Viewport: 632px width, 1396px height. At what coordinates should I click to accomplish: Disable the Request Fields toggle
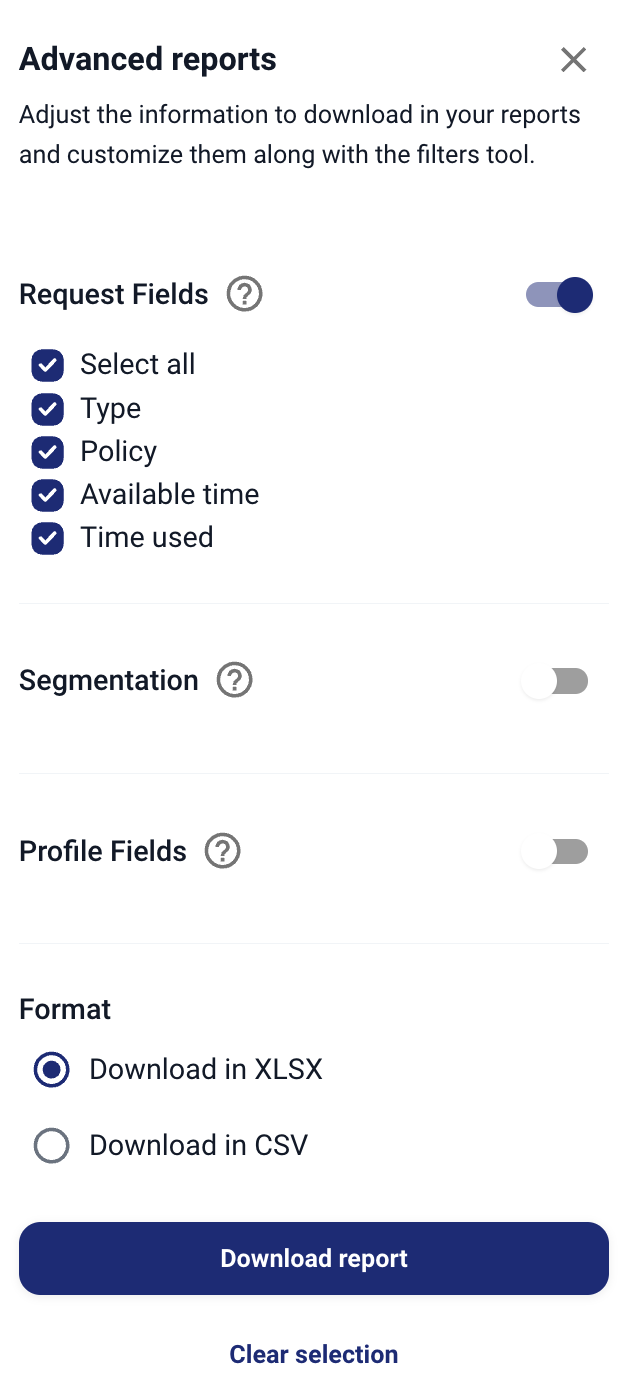pyautogui.click(x=559, y=295)
